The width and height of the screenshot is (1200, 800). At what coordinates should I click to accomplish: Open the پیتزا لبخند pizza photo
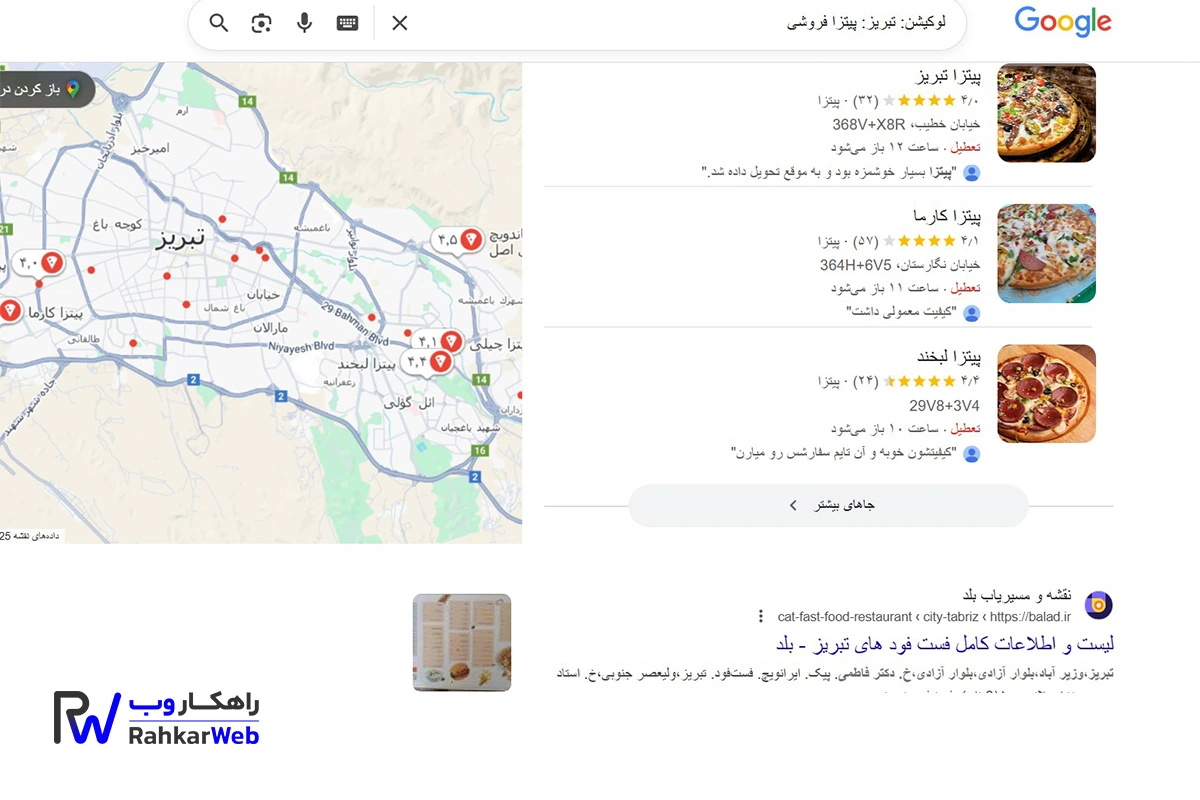coord(1047,394)
